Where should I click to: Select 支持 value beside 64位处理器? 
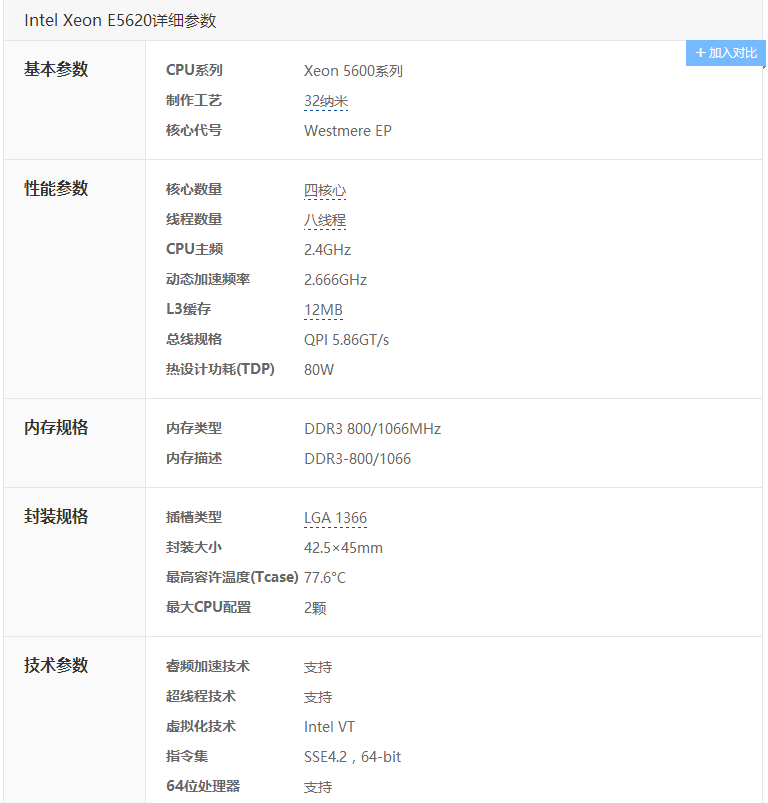point(318,787)
